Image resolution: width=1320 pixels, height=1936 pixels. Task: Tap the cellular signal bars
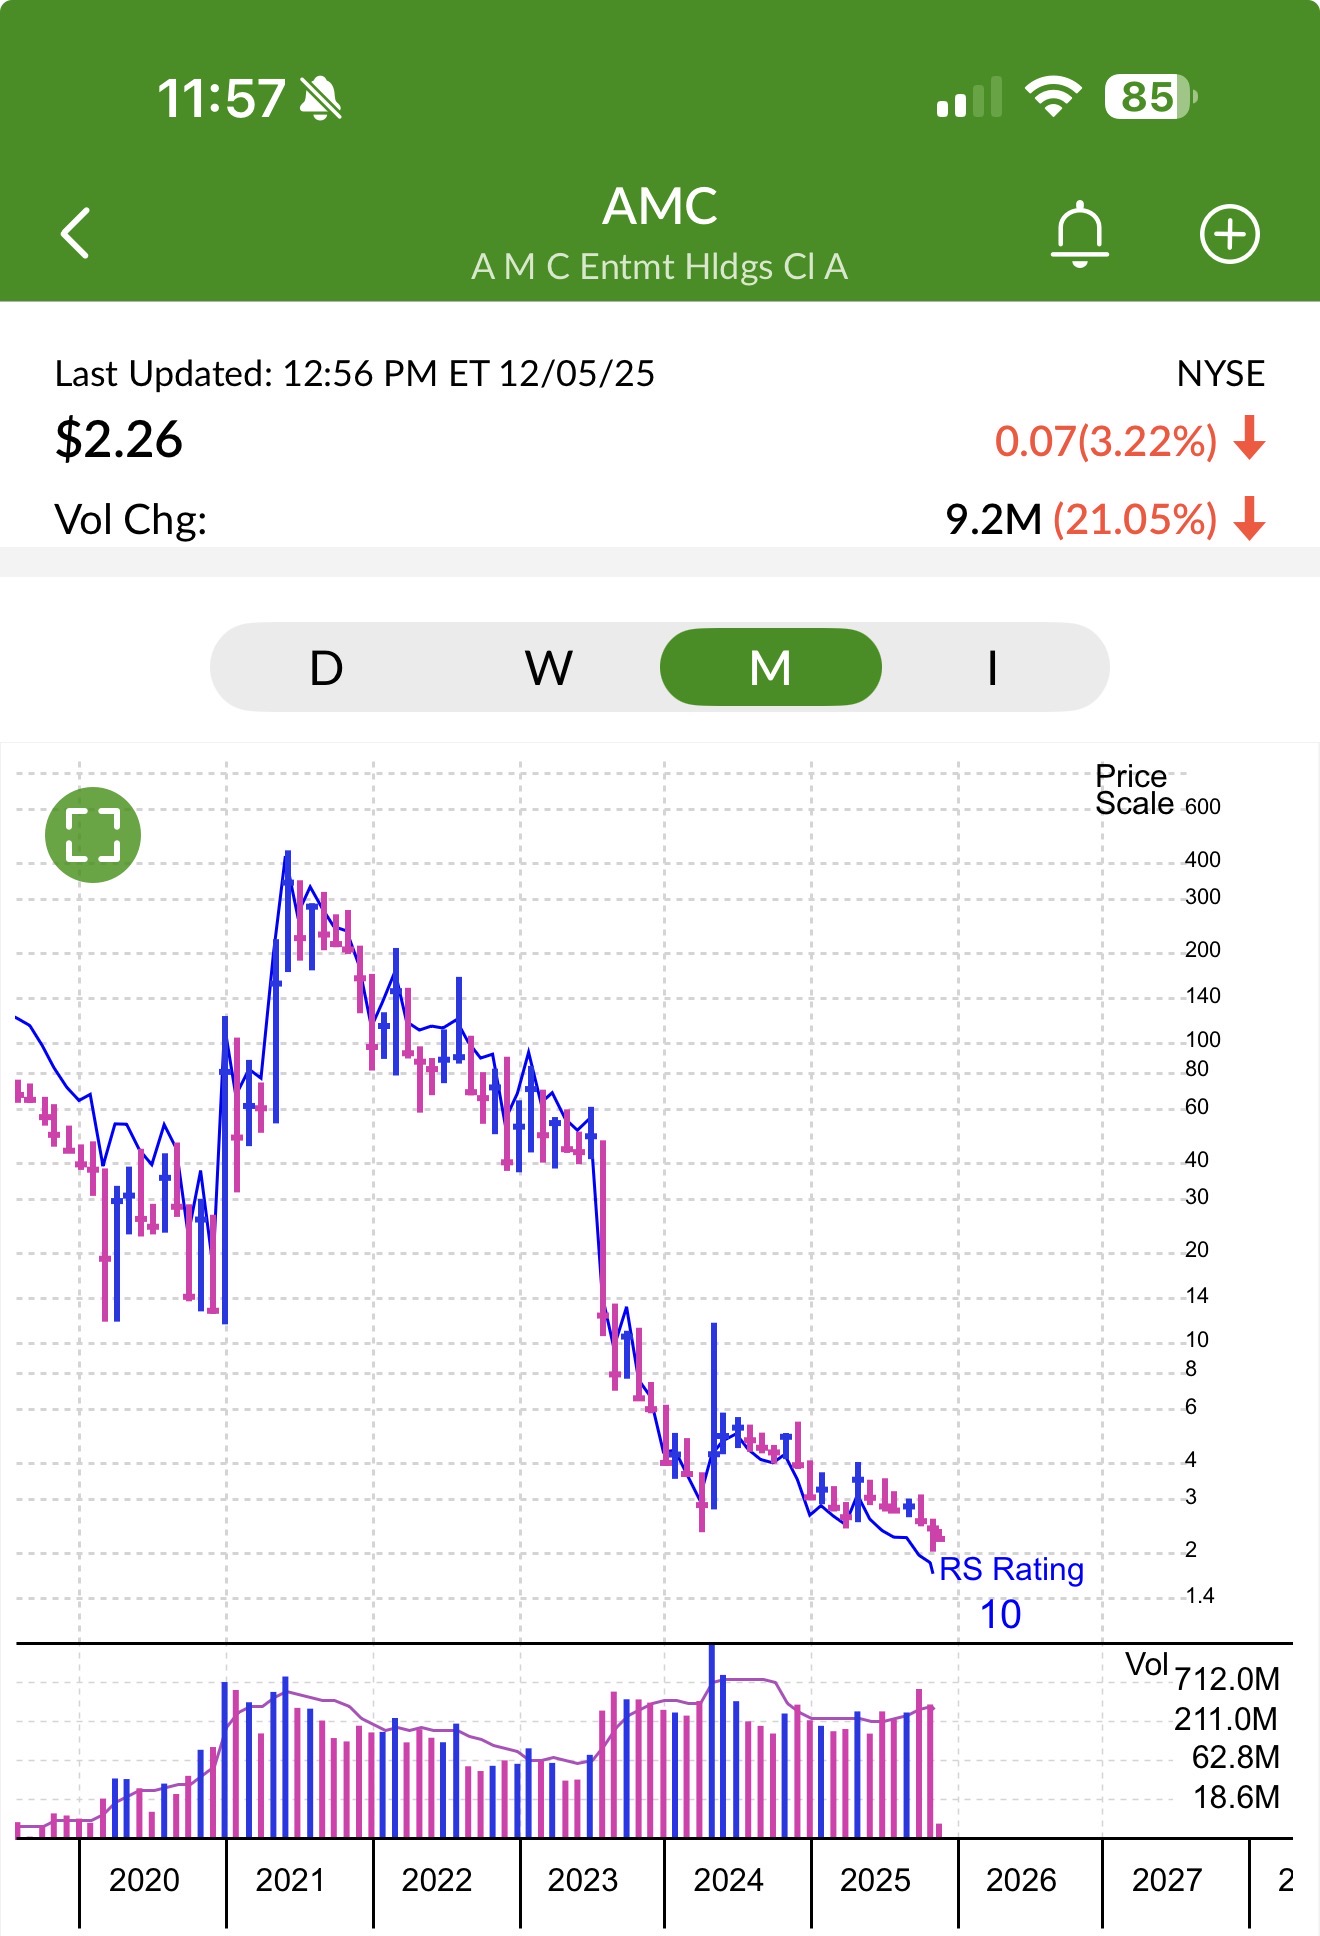(x=968, y=98)
